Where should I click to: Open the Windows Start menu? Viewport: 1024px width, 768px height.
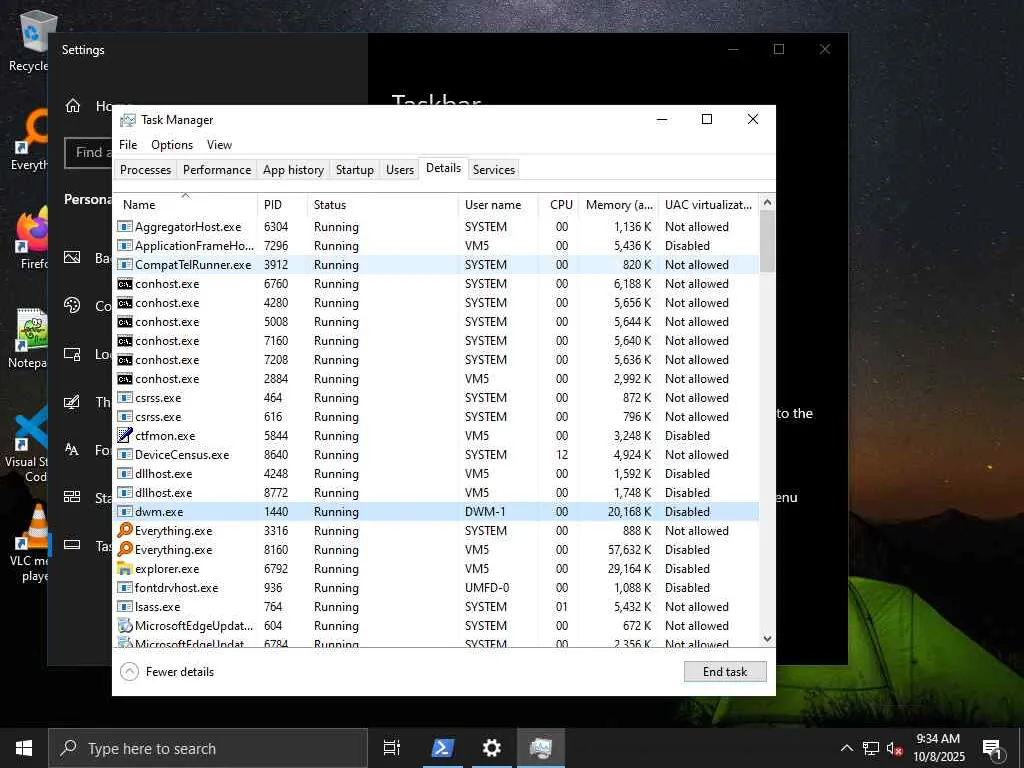pyautogui.click(x=24, y=748)
